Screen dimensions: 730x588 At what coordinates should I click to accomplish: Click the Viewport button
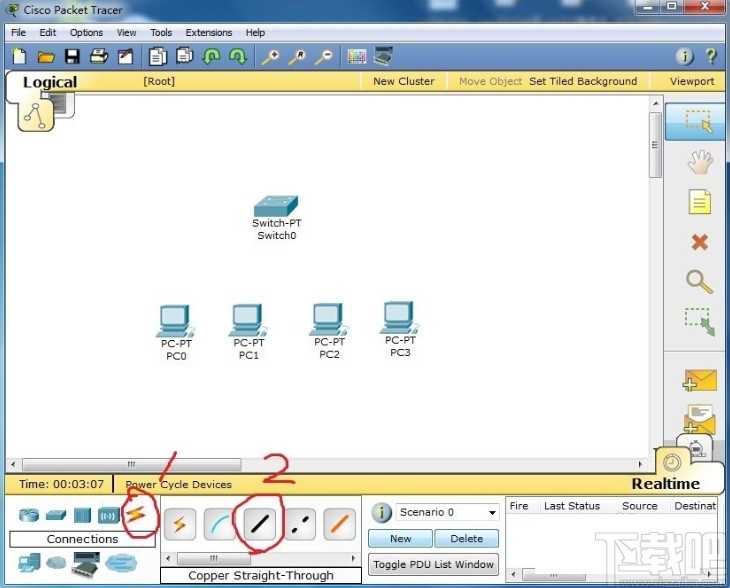pyautogui.click(x=692, y=81)
